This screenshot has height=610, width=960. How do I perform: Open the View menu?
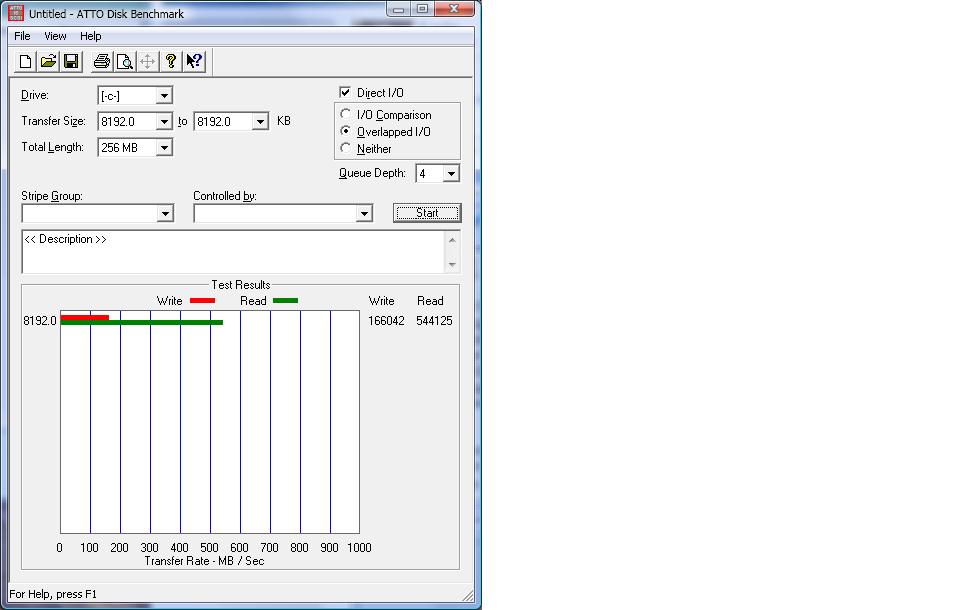click(55, 36)
